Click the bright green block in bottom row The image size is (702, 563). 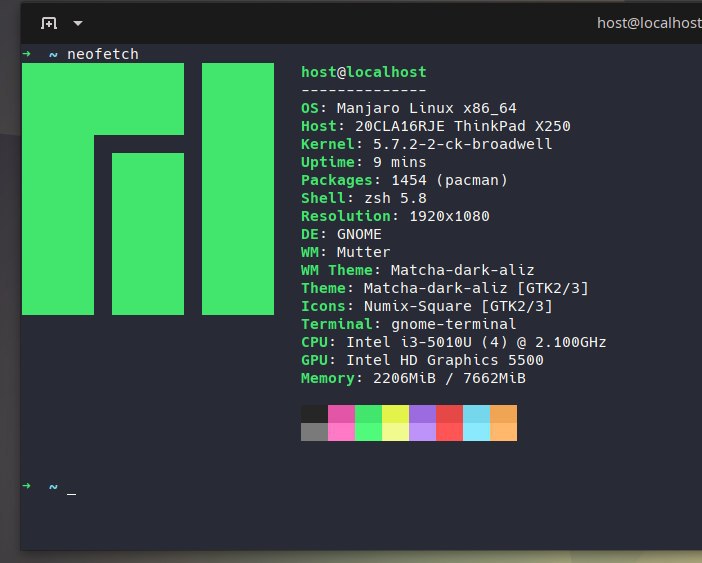click(x=368, y=432)
